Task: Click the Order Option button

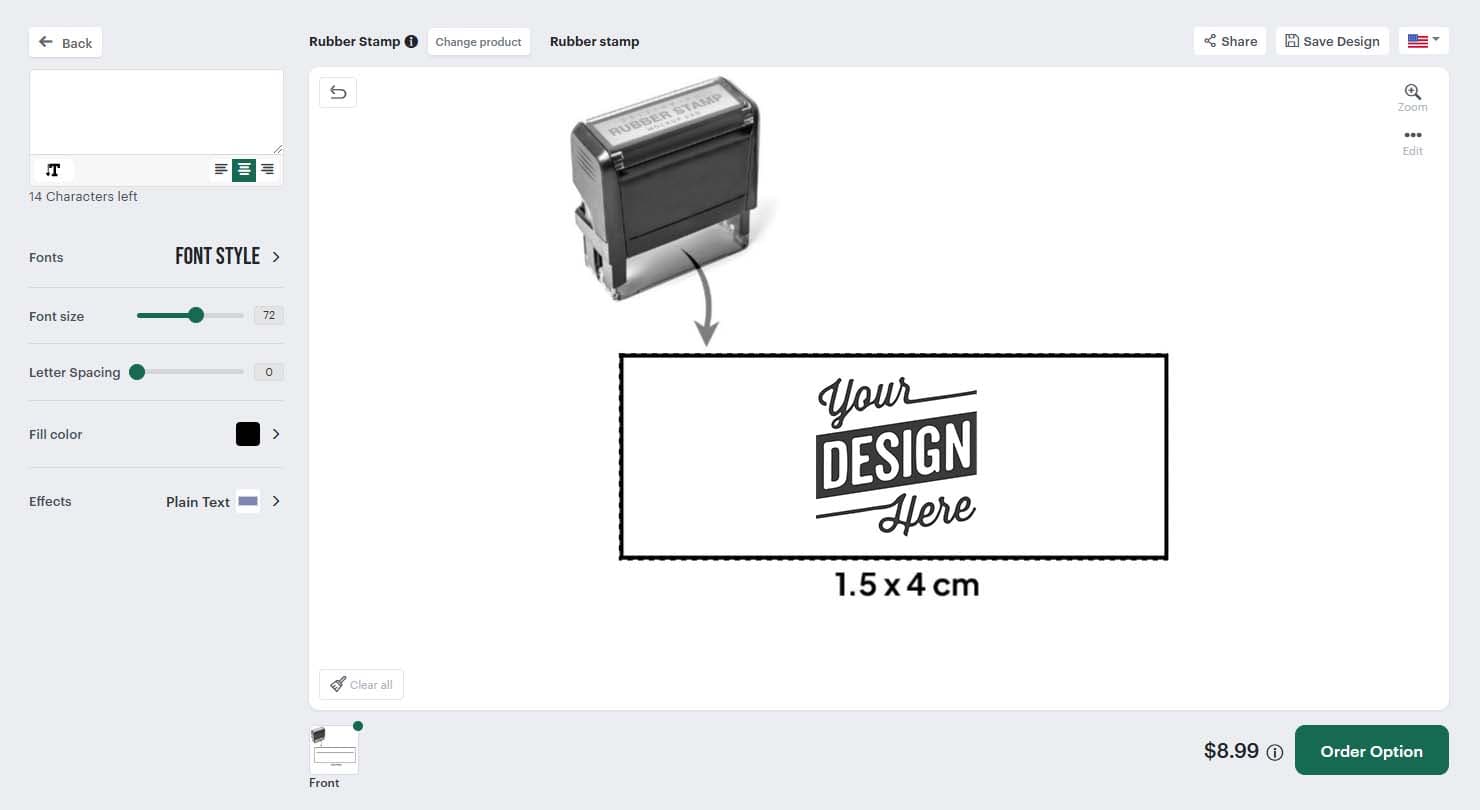Action: [1371, 751]
